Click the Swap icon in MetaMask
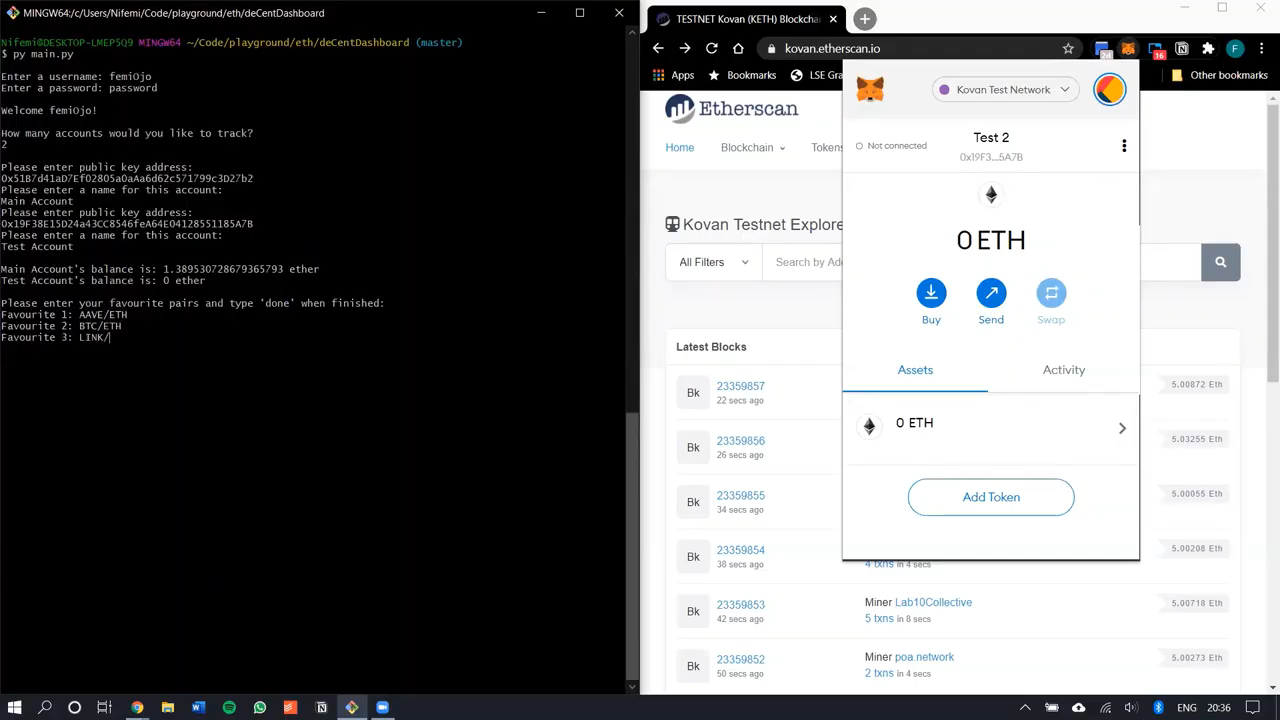Image resolution: width=1280 pixels, height=720 pixels. 1051,293
